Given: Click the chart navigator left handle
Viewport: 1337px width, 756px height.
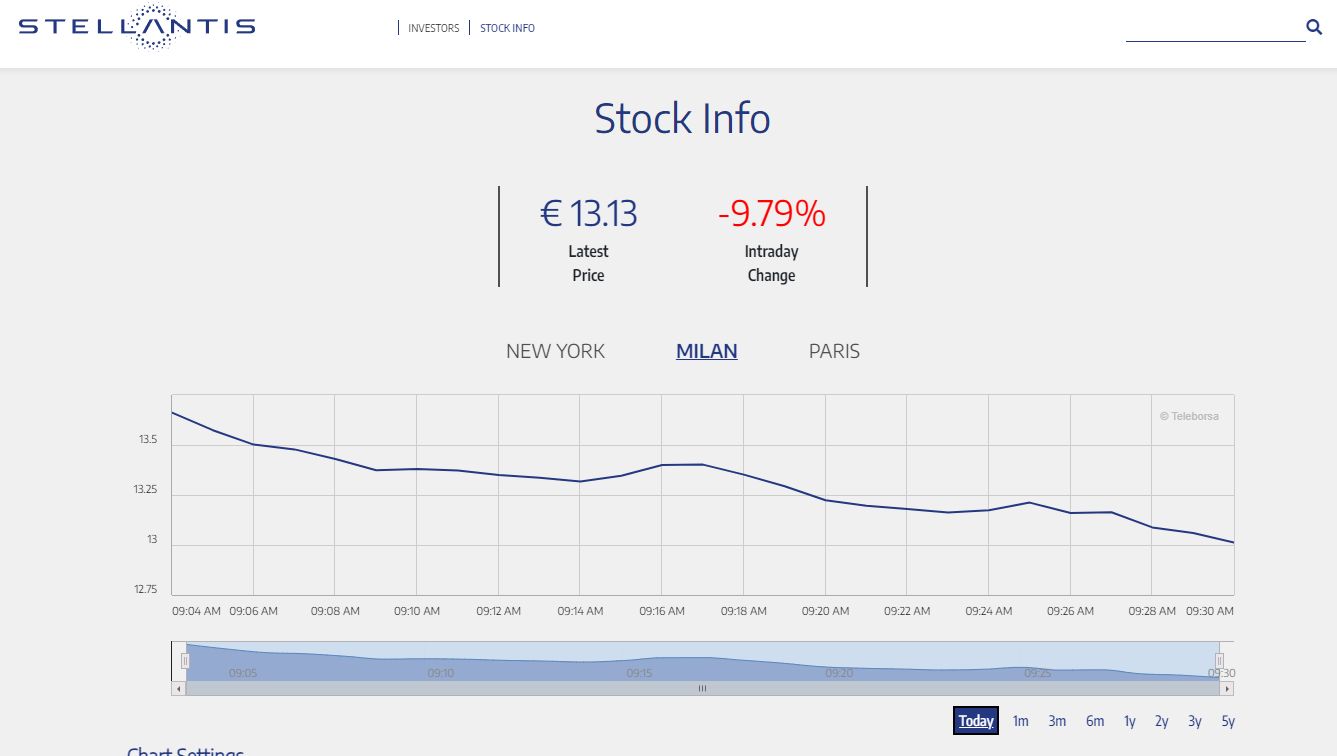Looking at the screenshot, I should coord(185,660).
